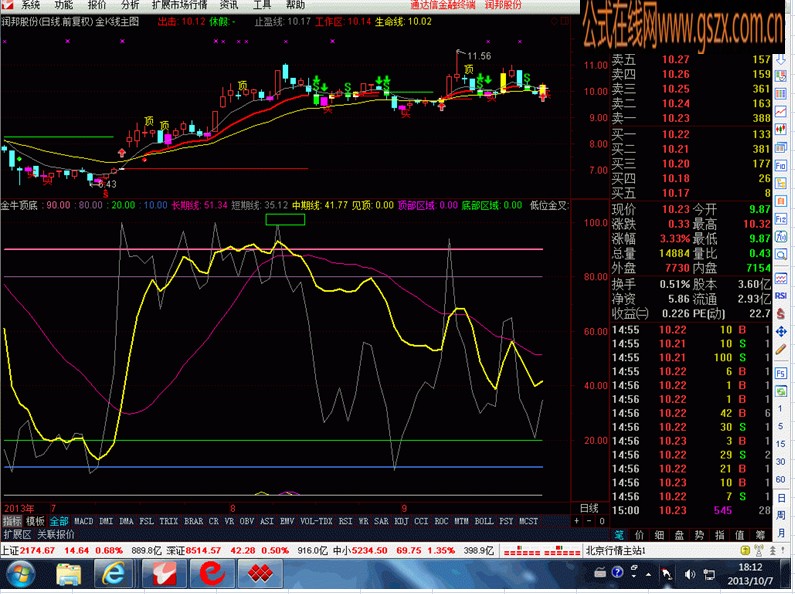Click the volume speaker icon in system tray
795x594 pixels.
[x=690, y=574]
